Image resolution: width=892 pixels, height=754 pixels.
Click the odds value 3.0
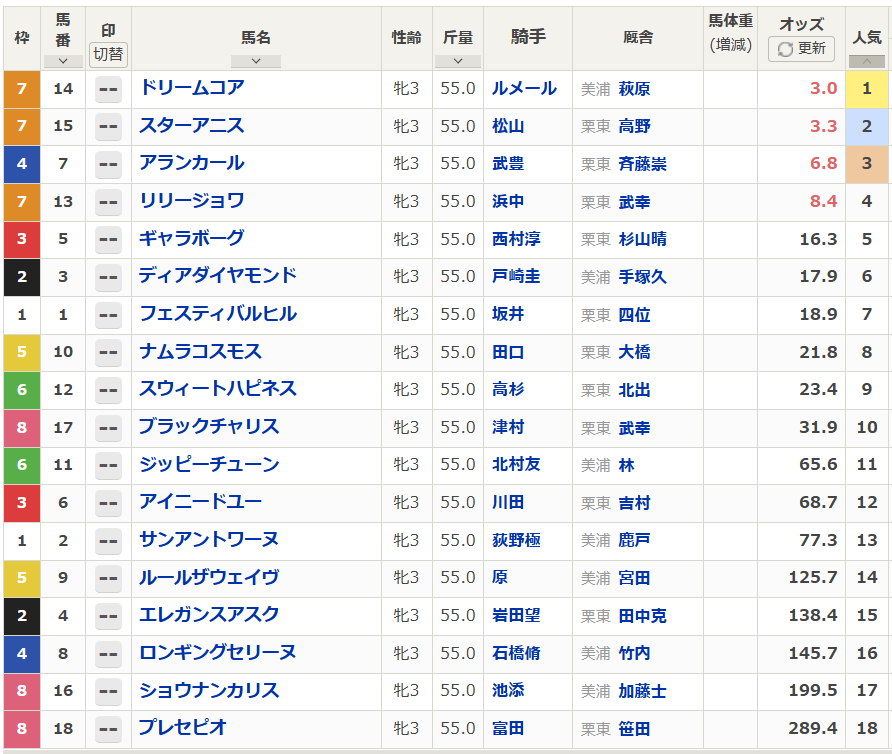click(823, 89)
